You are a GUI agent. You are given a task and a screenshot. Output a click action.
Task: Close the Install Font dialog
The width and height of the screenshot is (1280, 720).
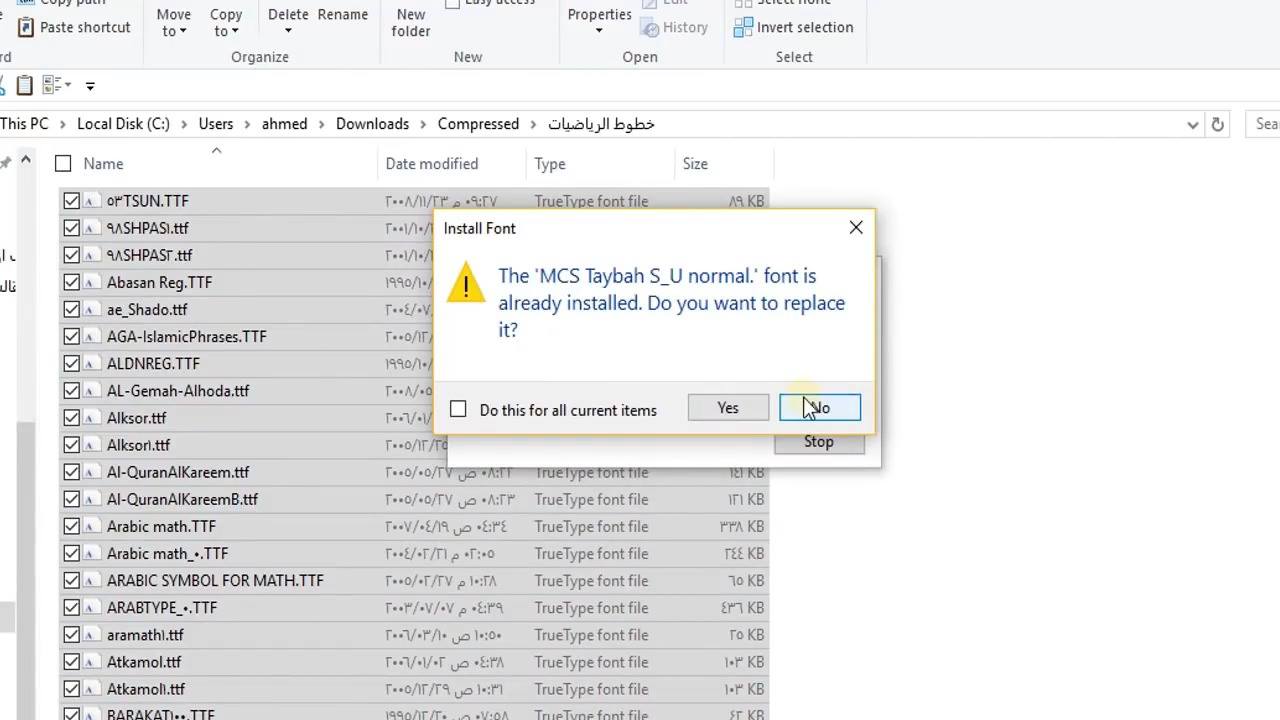[856, 228]
